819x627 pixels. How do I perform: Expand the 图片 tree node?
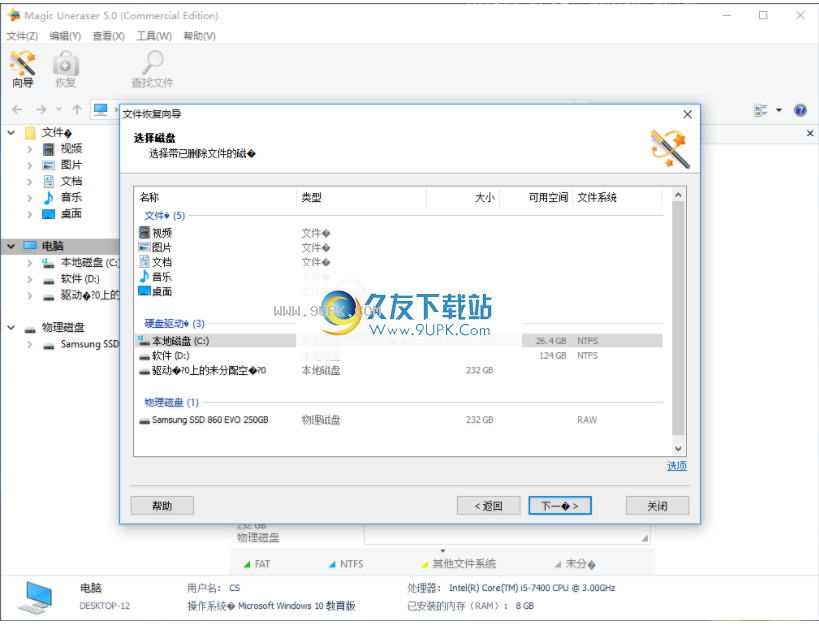click(30, 166)
